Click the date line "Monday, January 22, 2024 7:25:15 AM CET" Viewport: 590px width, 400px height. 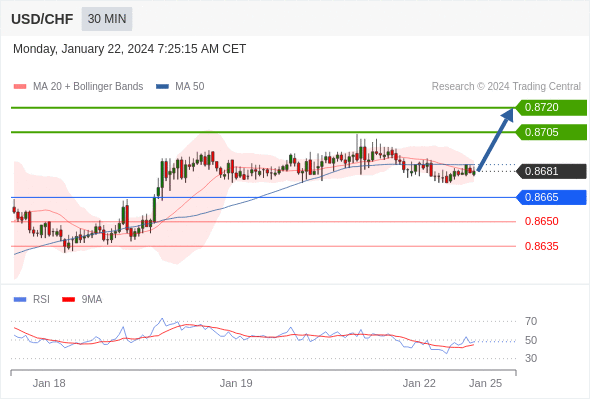[129, 49]
